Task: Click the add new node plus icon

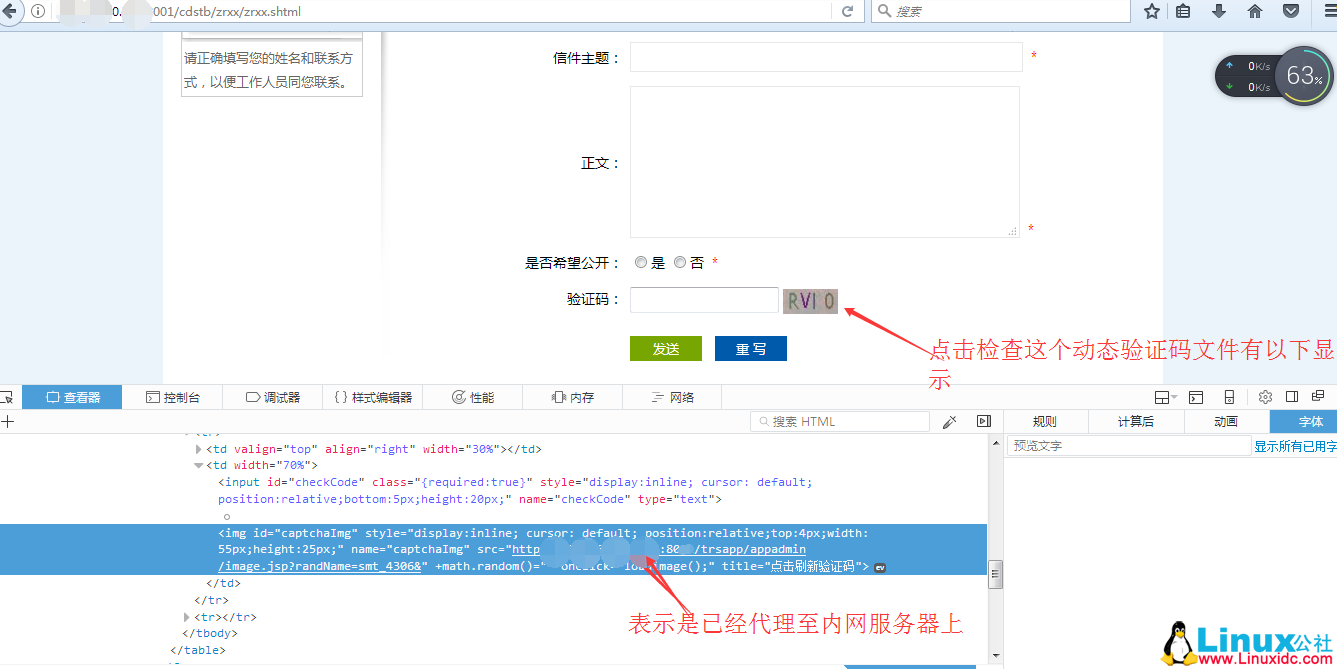Action: coord(8,422)
